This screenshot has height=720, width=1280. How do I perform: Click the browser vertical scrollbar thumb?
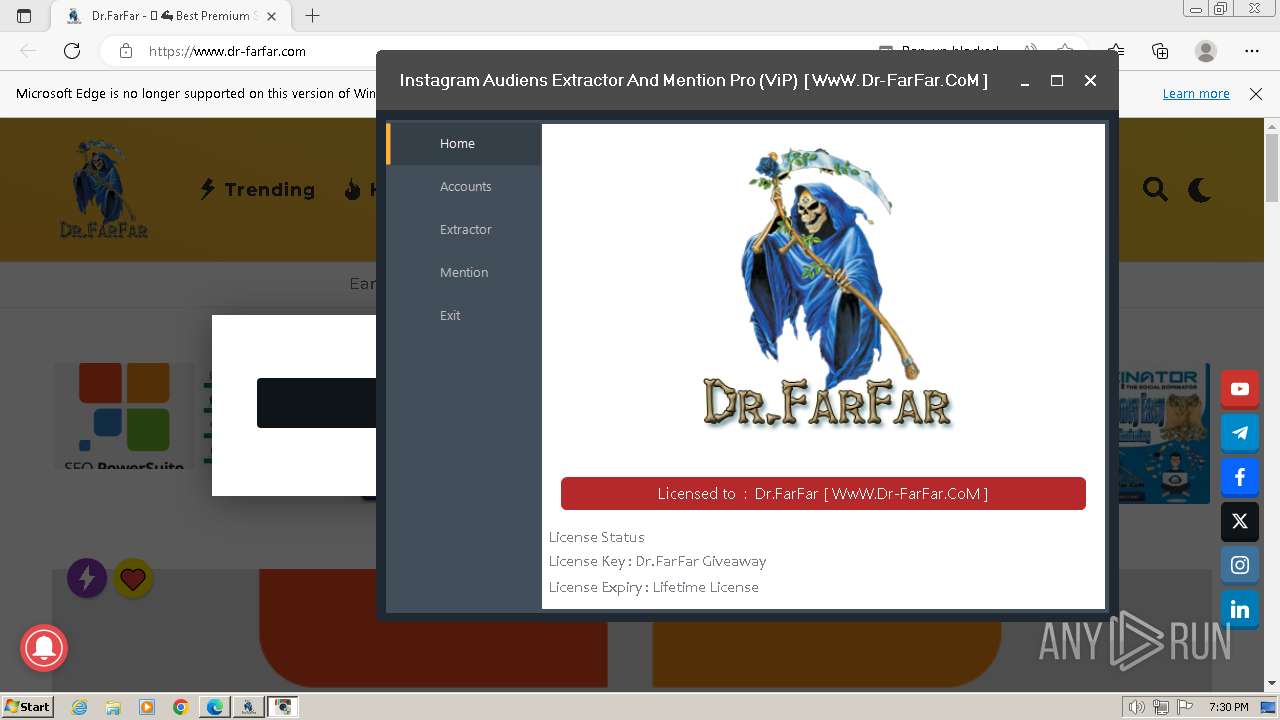pos(1272,168)
